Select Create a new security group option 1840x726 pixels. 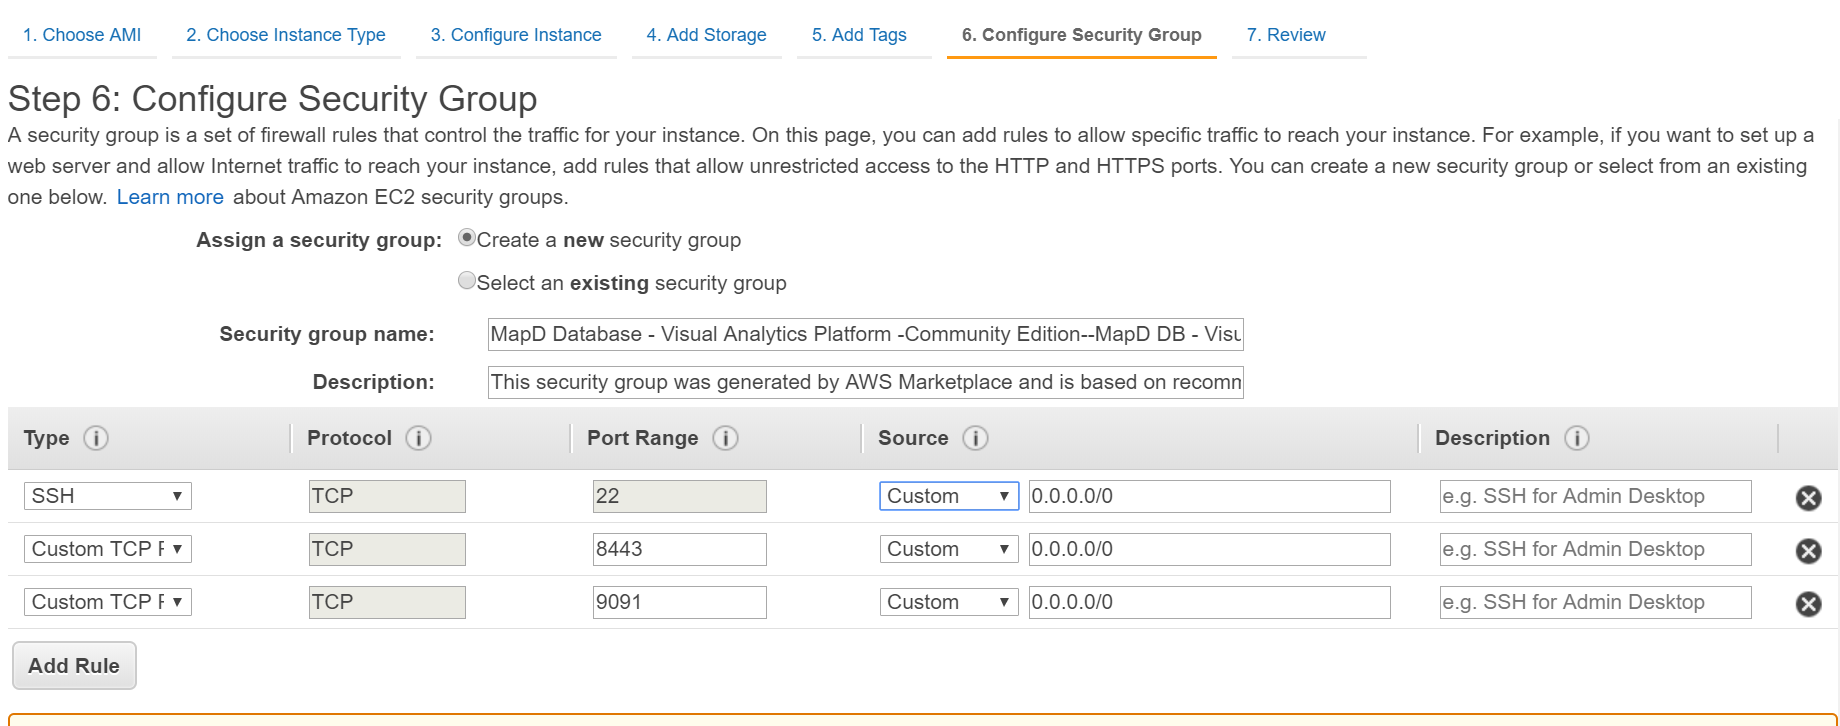pos(466,239)
